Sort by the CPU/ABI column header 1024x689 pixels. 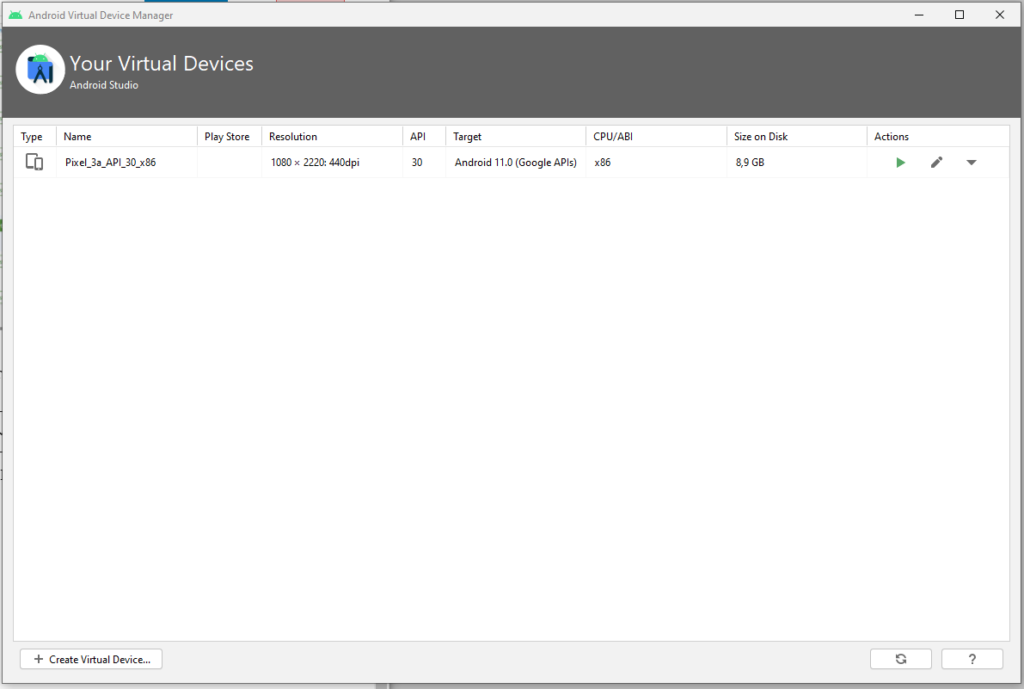click(656, 136)
